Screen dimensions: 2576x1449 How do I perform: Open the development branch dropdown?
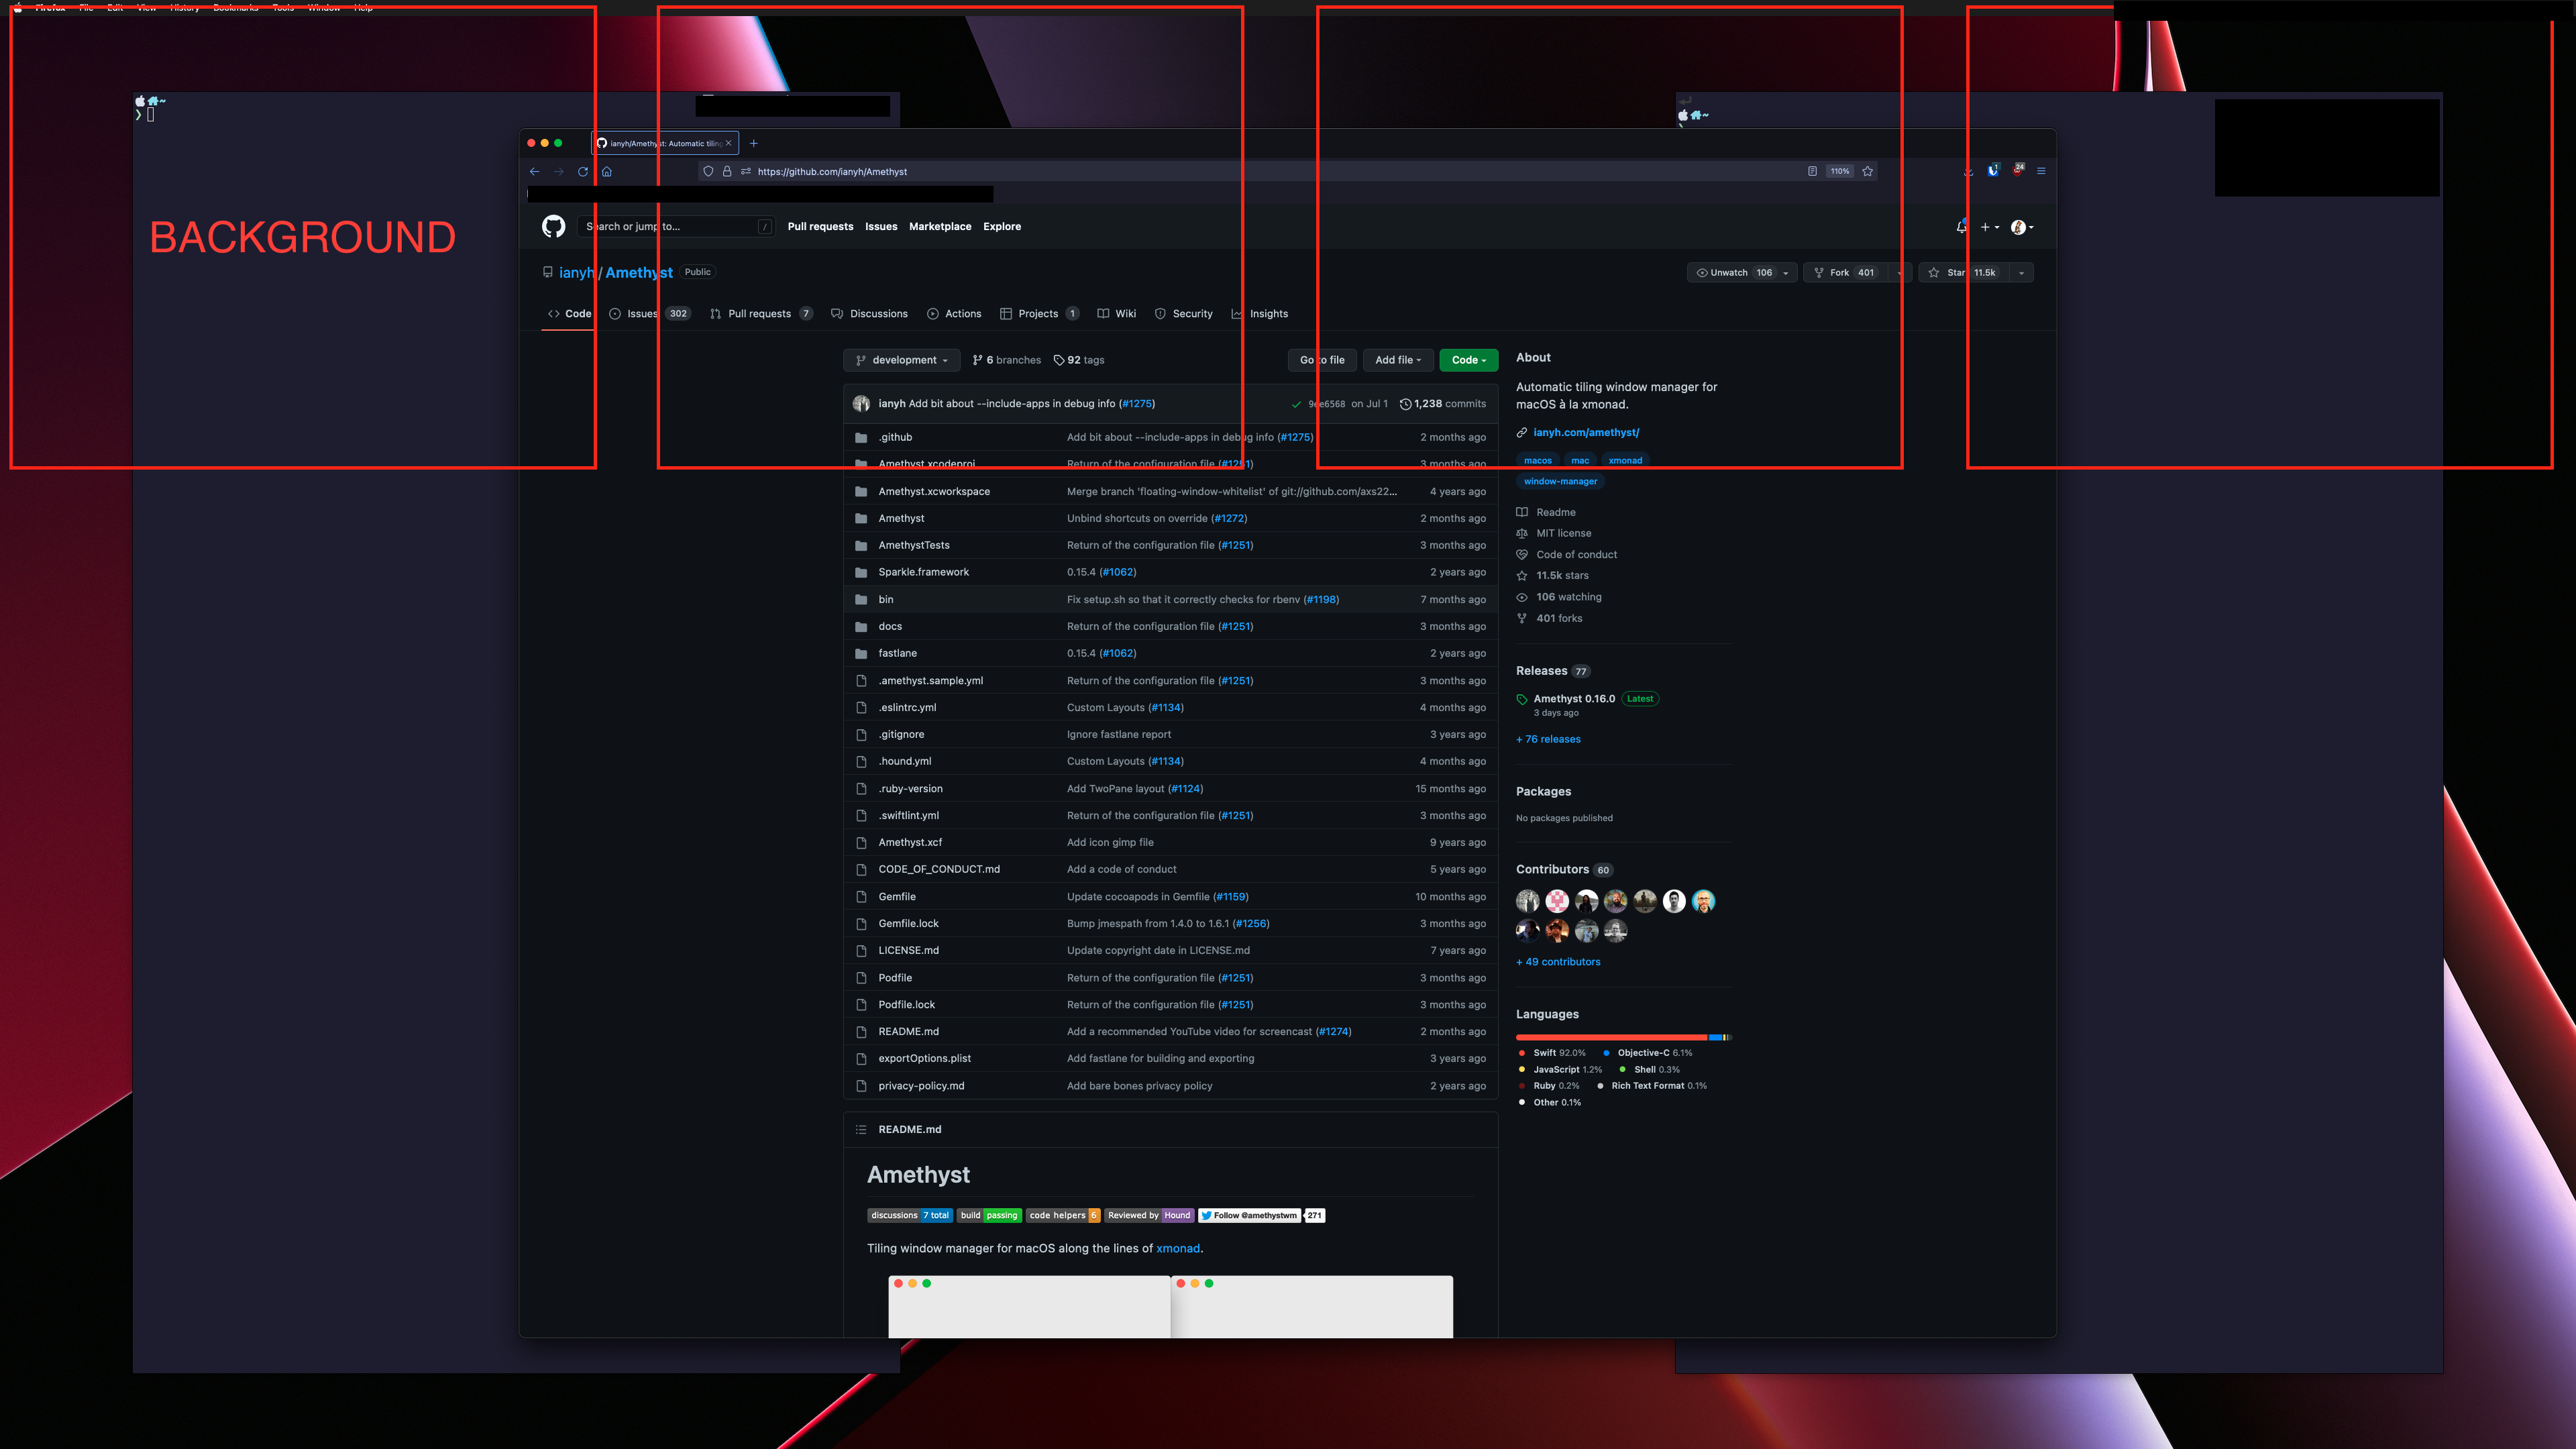click(x=901, y=360)
